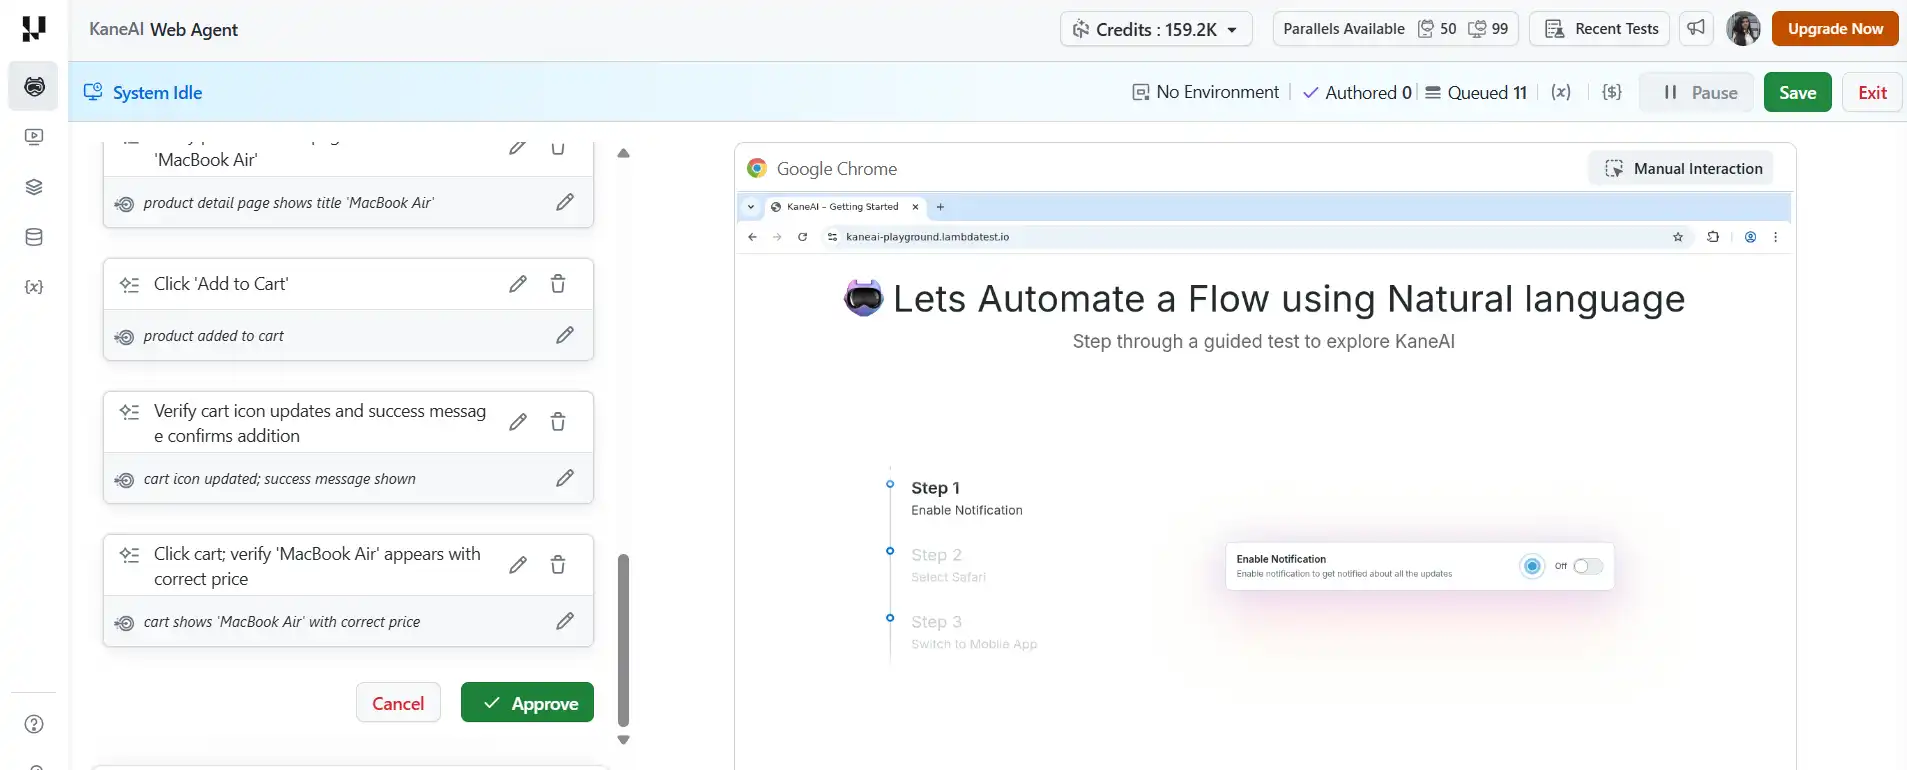The width and height of the screenshot is (1907, 770).
Task: Click the (x) variables icon in status bar
Action: [x=1561, y=92]
